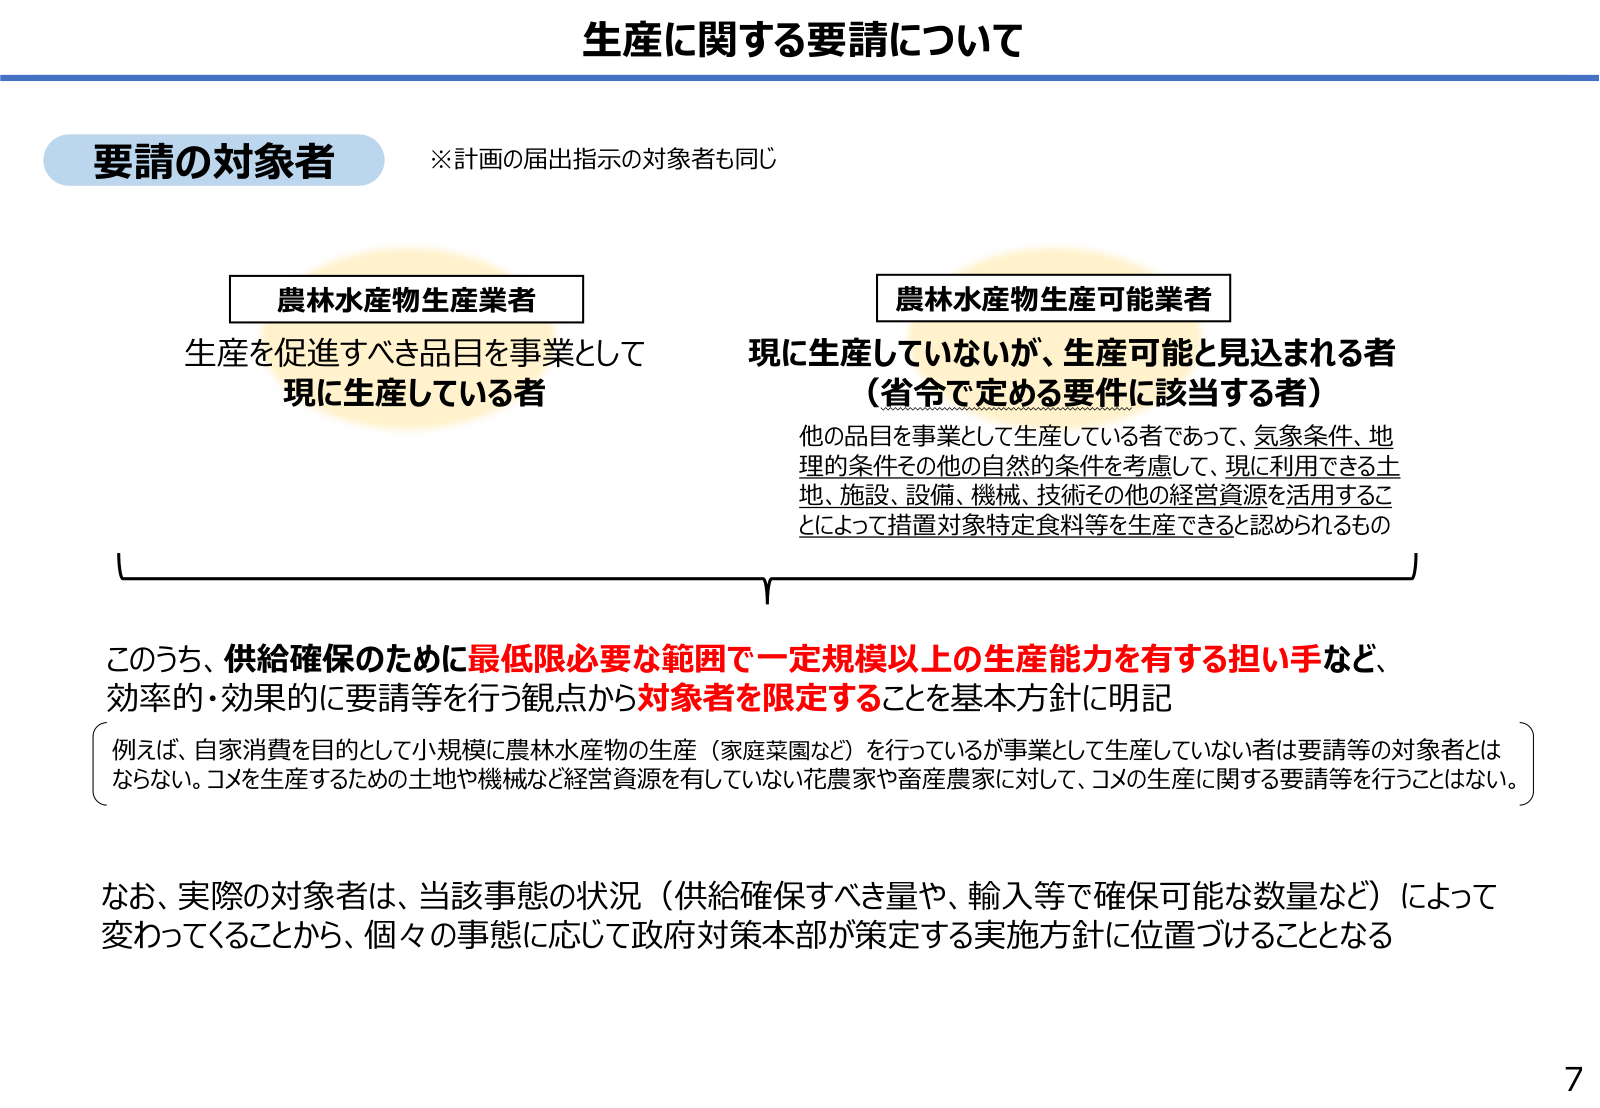This screenshot has height=1108, width=1600.
Task: Select the 農林水産物生産業者 boxed heading
Action: point(406,299)
